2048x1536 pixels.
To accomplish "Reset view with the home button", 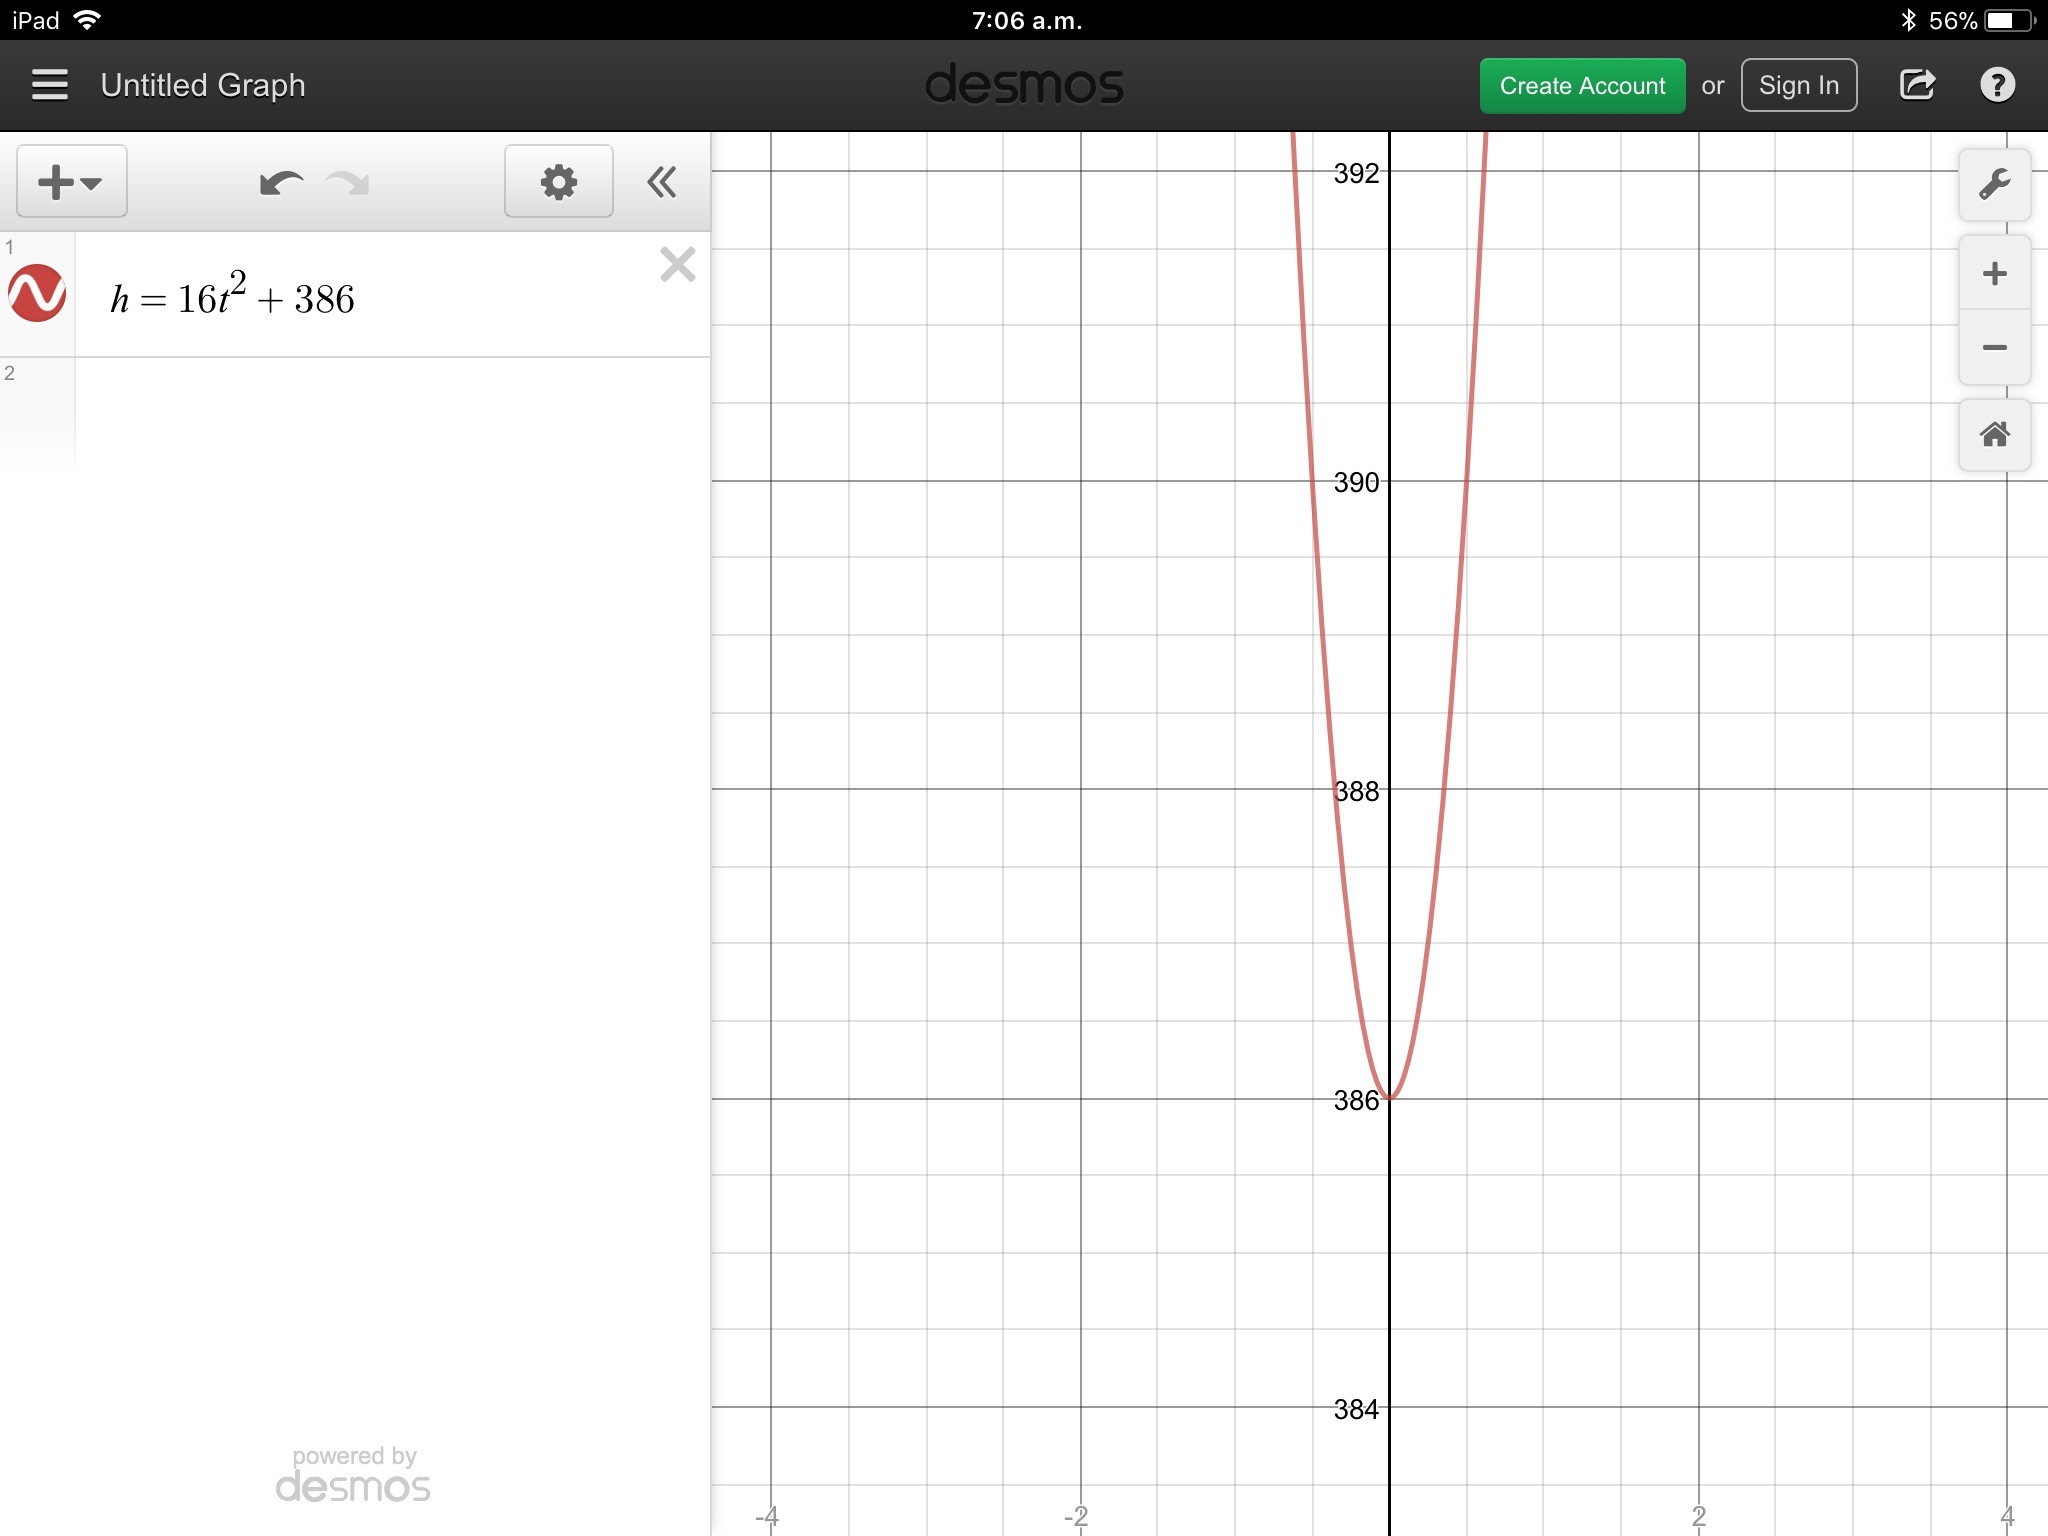I will (1994, 435).
